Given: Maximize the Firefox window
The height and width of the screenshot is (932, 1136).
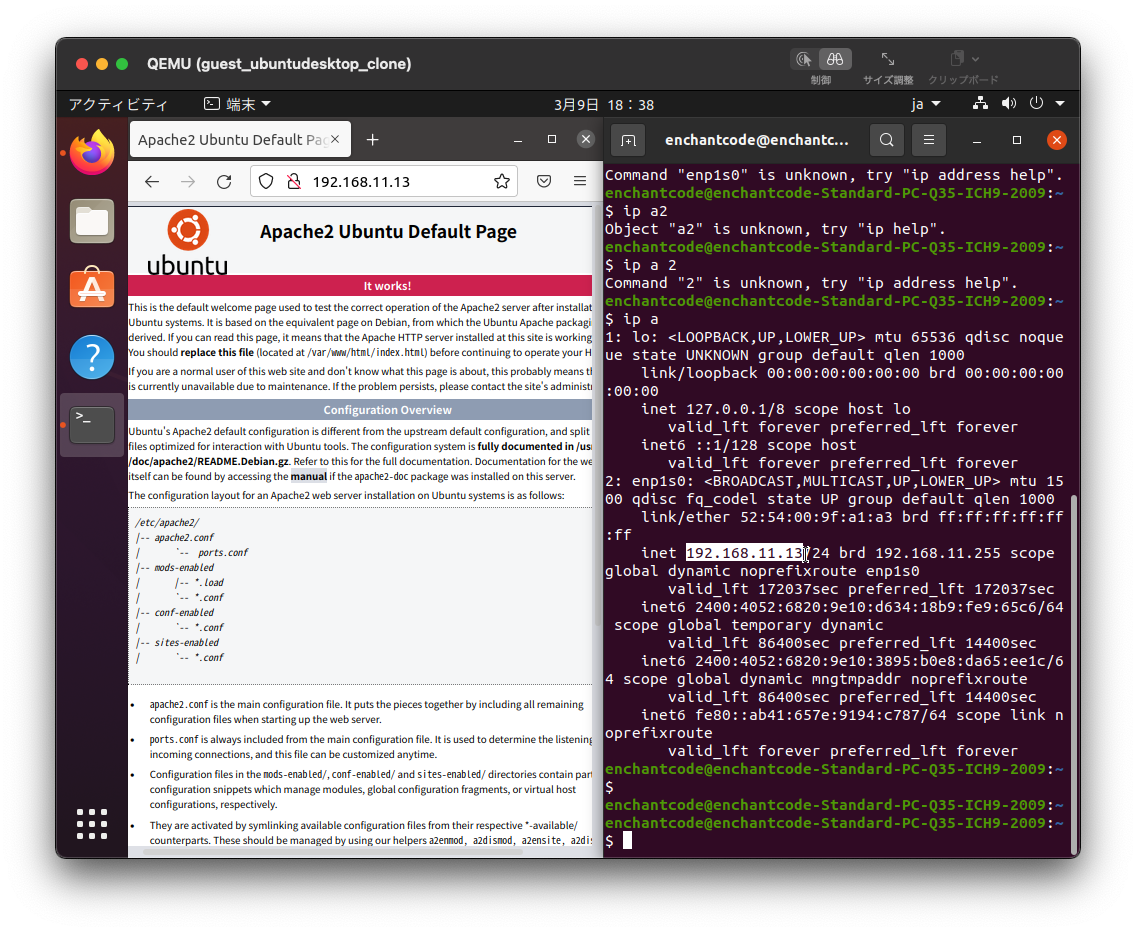Looking at the screenshot, I should click(x=552, y=139).
